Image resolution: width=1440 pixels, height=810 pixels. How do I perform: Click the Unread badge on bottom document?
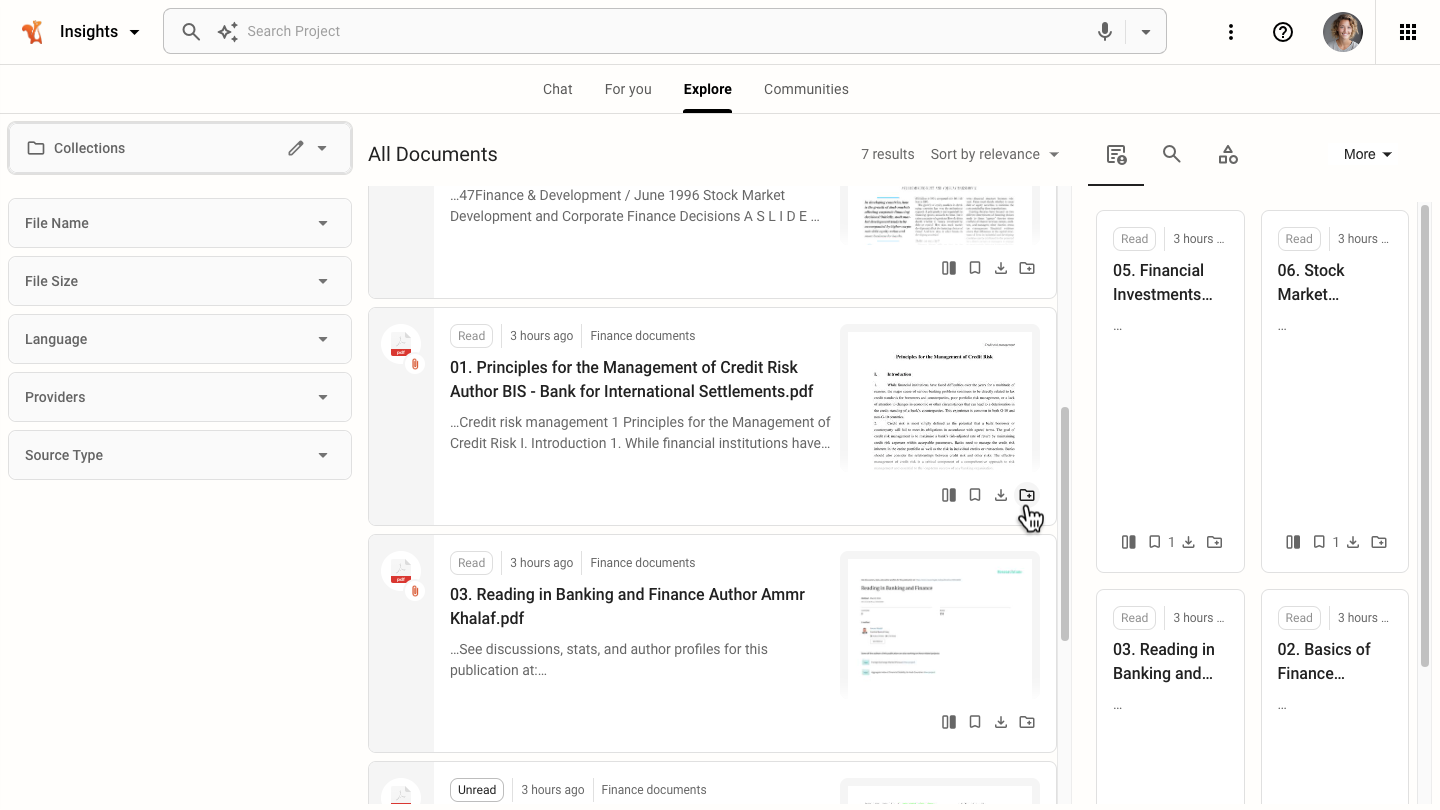[477, 790]
